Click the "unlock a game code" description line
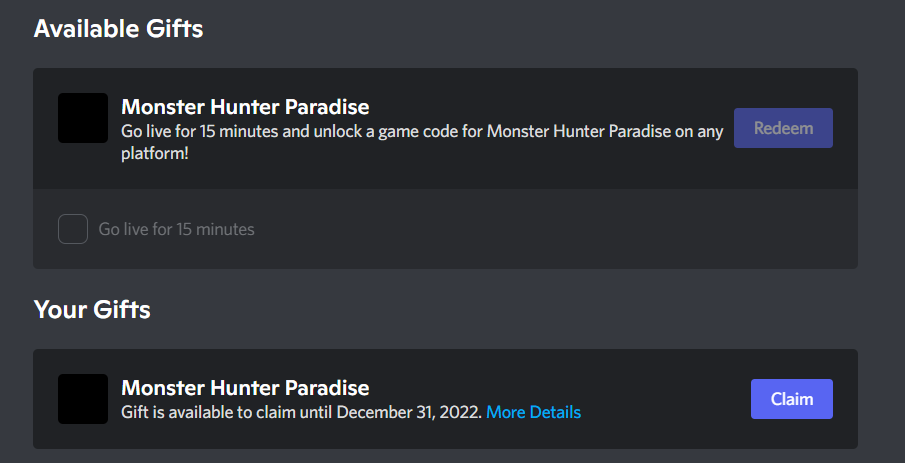 click(x=420, y=131)
